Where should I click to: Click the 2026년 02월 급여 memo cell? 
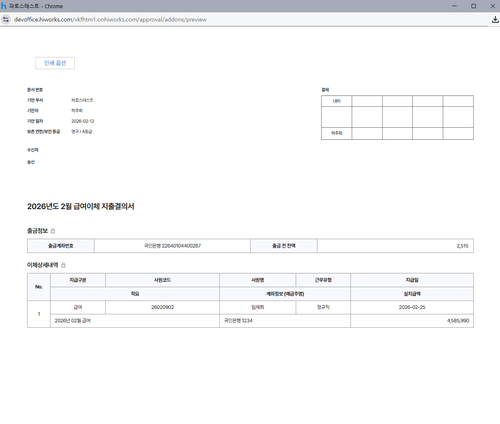(x=135, y=321)
